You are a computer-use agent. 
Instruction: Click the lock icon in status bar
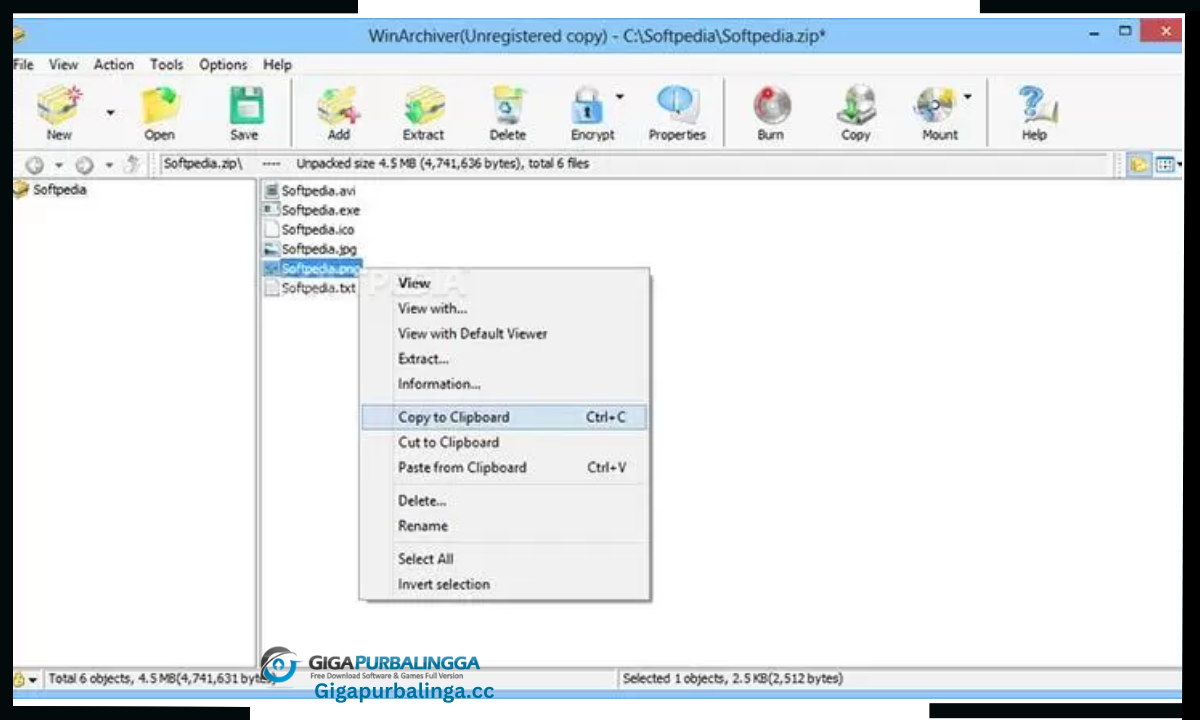coord(20,679)
